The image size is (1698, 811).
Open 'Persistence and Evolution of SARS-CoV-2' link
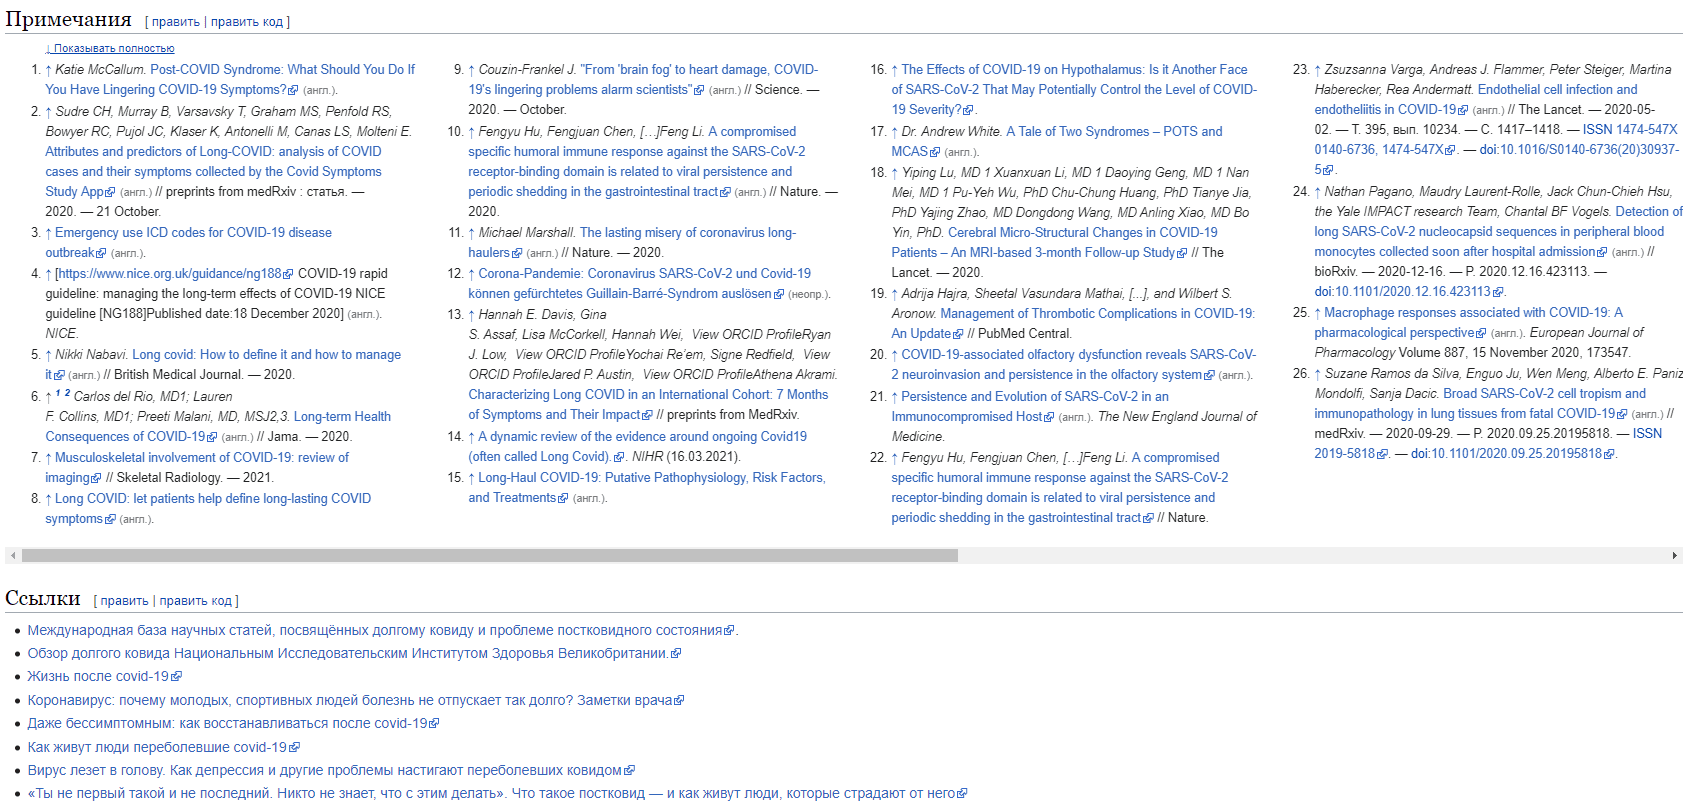(1030, 407)
